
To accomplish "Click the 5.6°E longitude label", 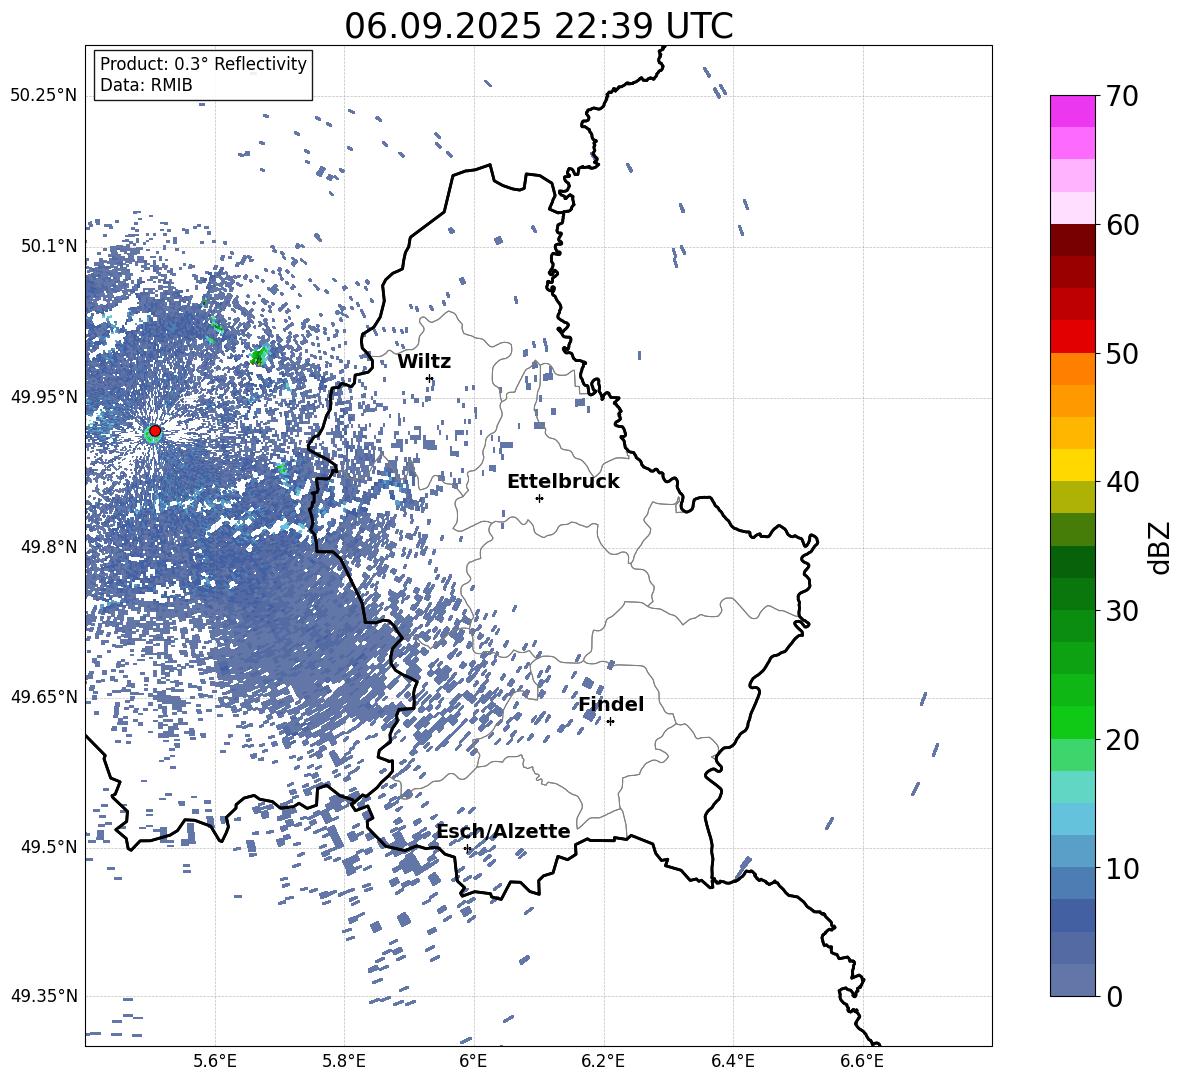I will coord(215,1061).
